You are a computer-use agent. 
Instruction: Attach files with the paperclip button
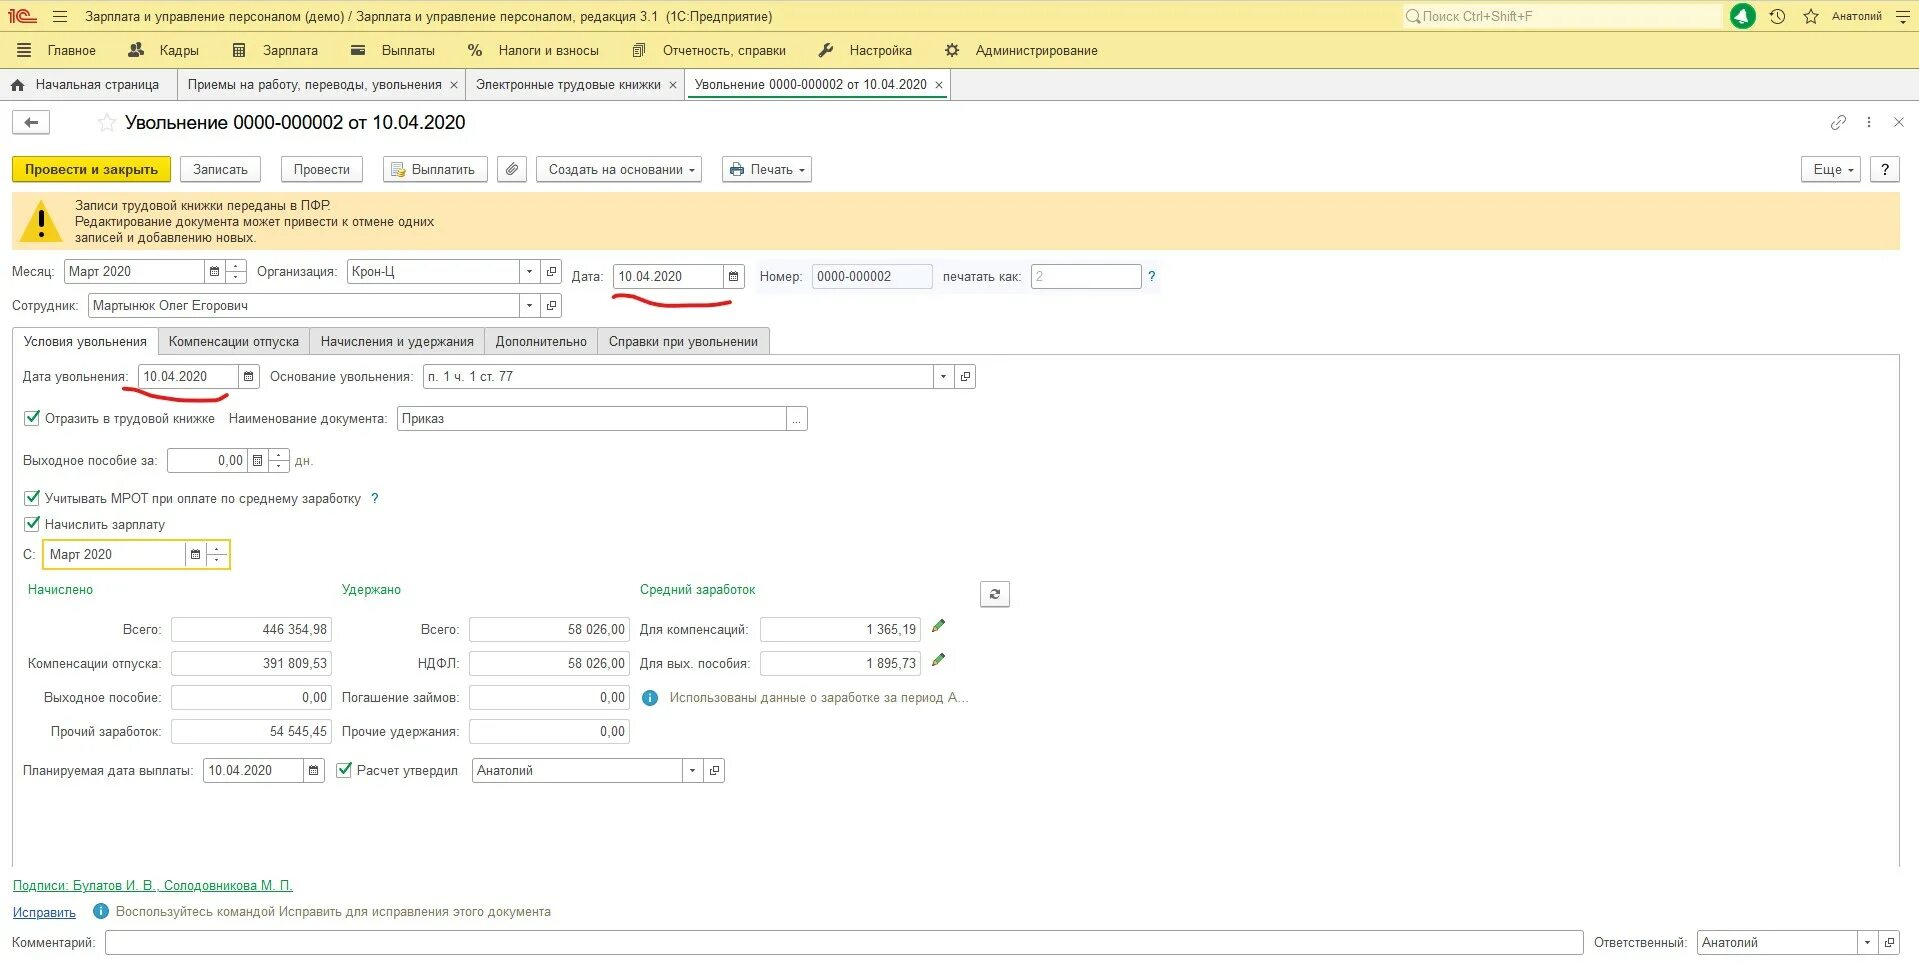(512, 169)
